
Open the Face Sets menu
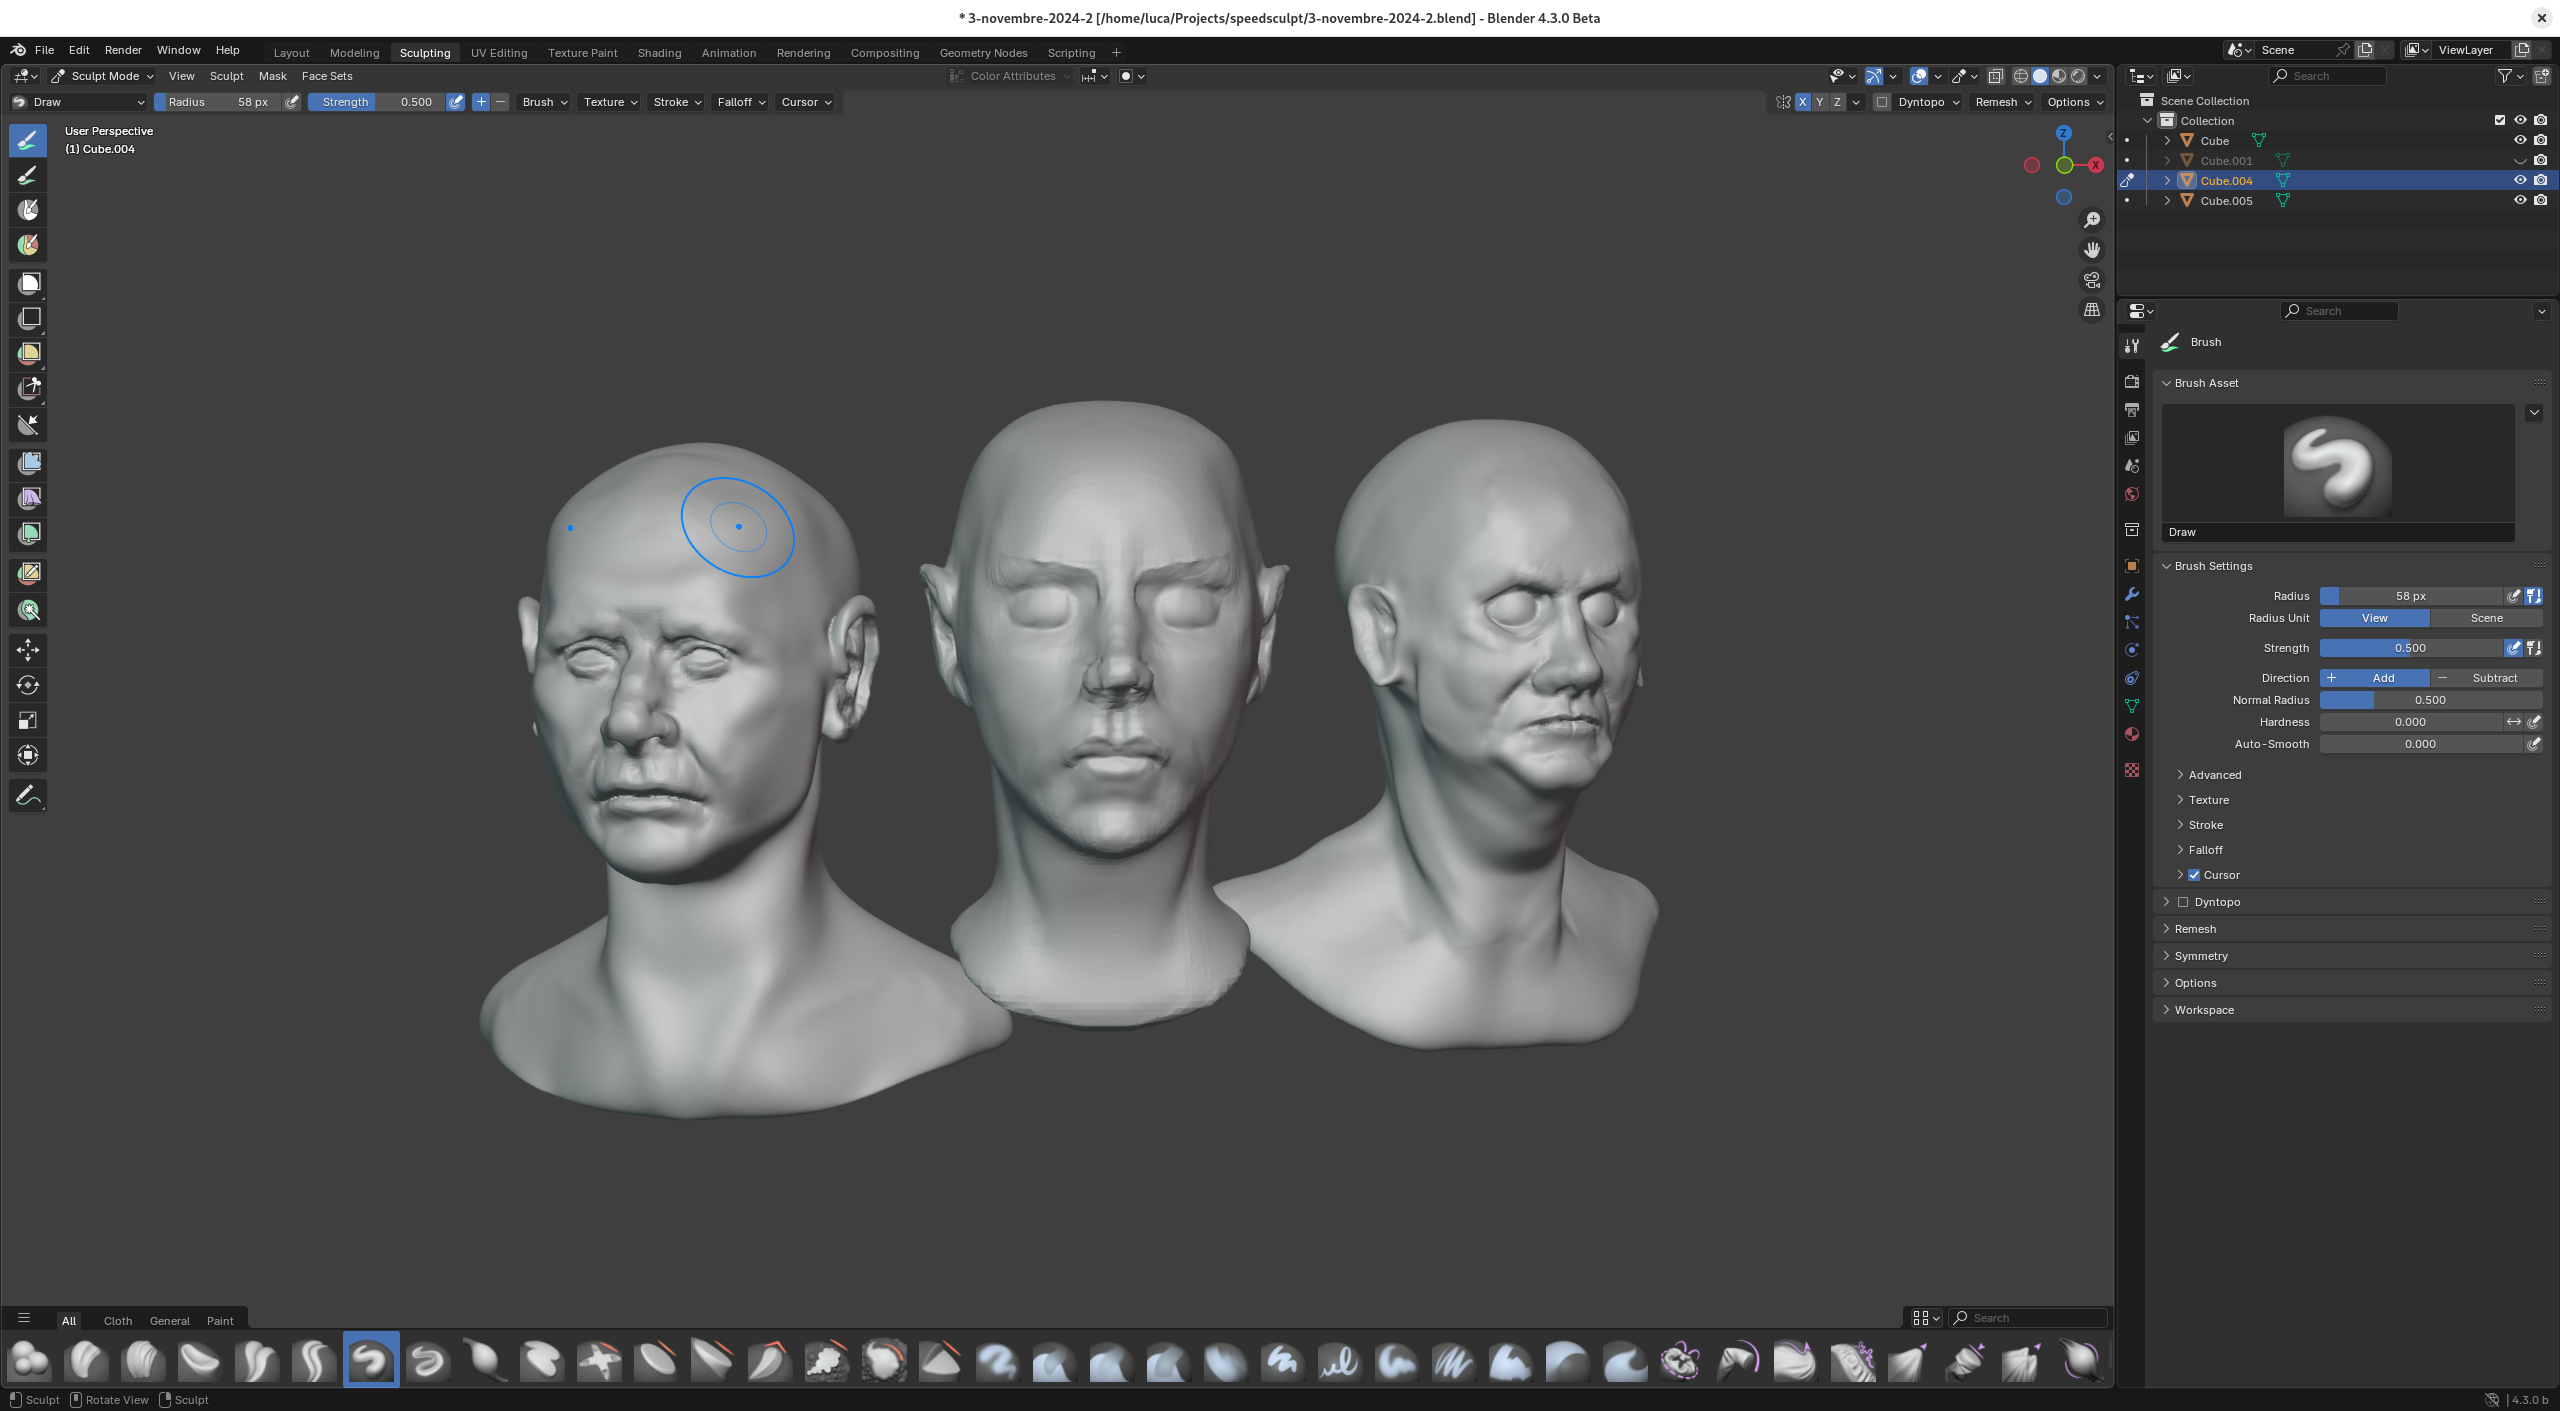(x=327, y=76)
